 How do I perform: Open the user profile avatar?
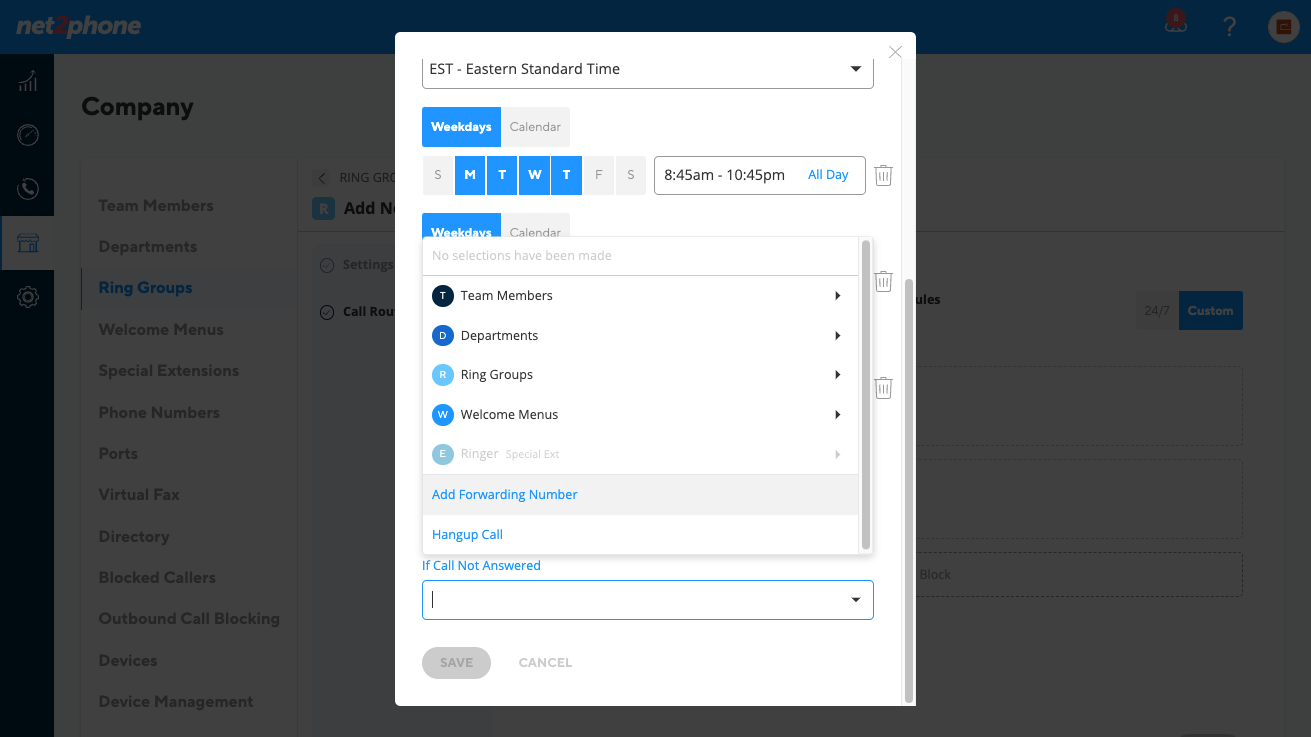(x=1283, y=27)
